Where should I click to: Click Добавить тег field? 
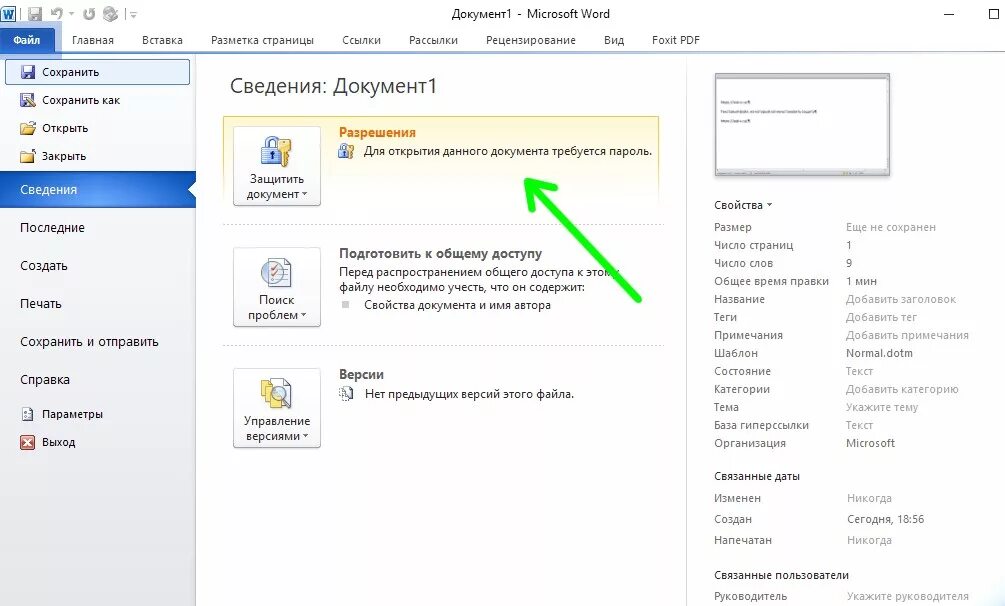pos(881,317)
